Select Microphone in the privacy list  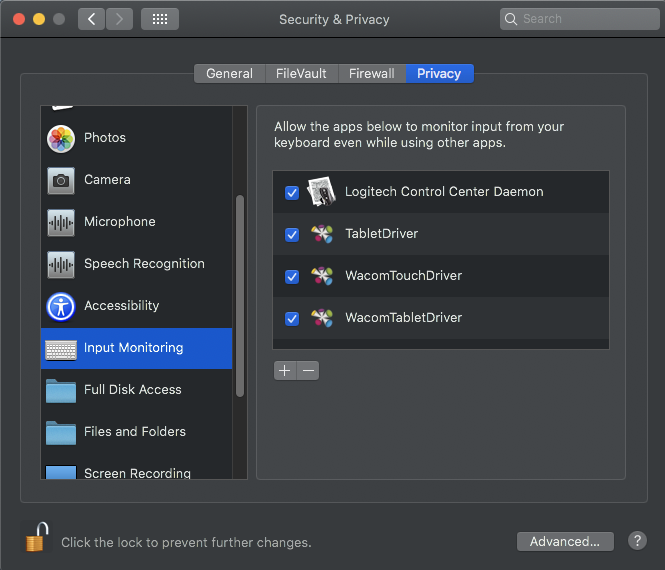point(137,222)
